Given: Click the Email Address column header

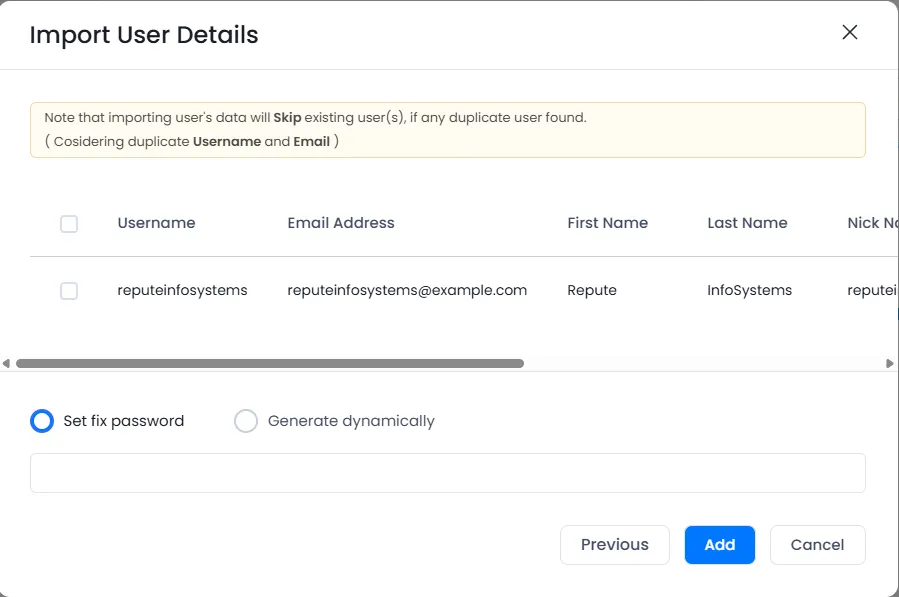Looking at the screenshot, I should click(340, 223).
